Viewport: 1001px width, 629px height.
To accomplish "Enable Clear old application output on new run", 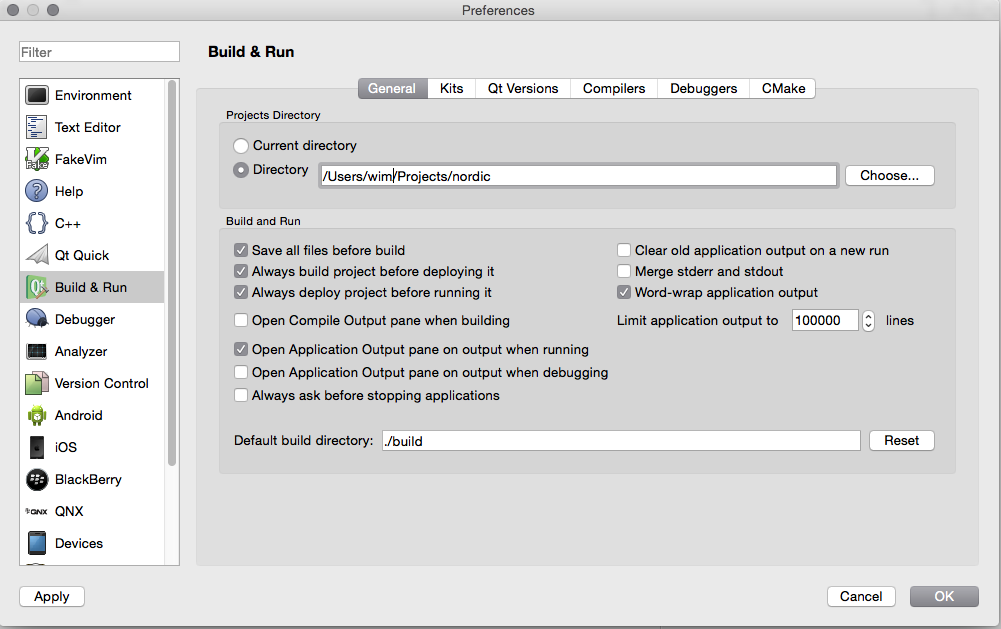I will [x=624, y=250].
